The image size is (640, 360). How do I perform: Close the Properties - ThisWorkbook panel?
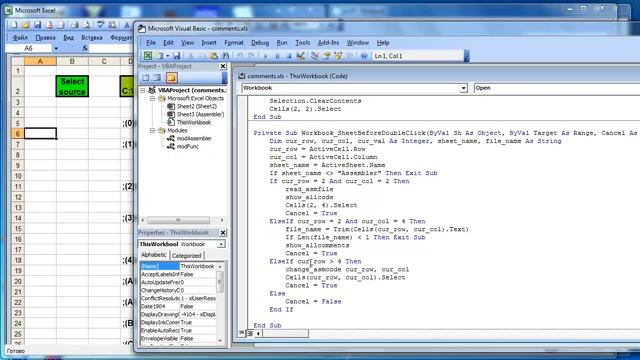click(x=223, y=233)
